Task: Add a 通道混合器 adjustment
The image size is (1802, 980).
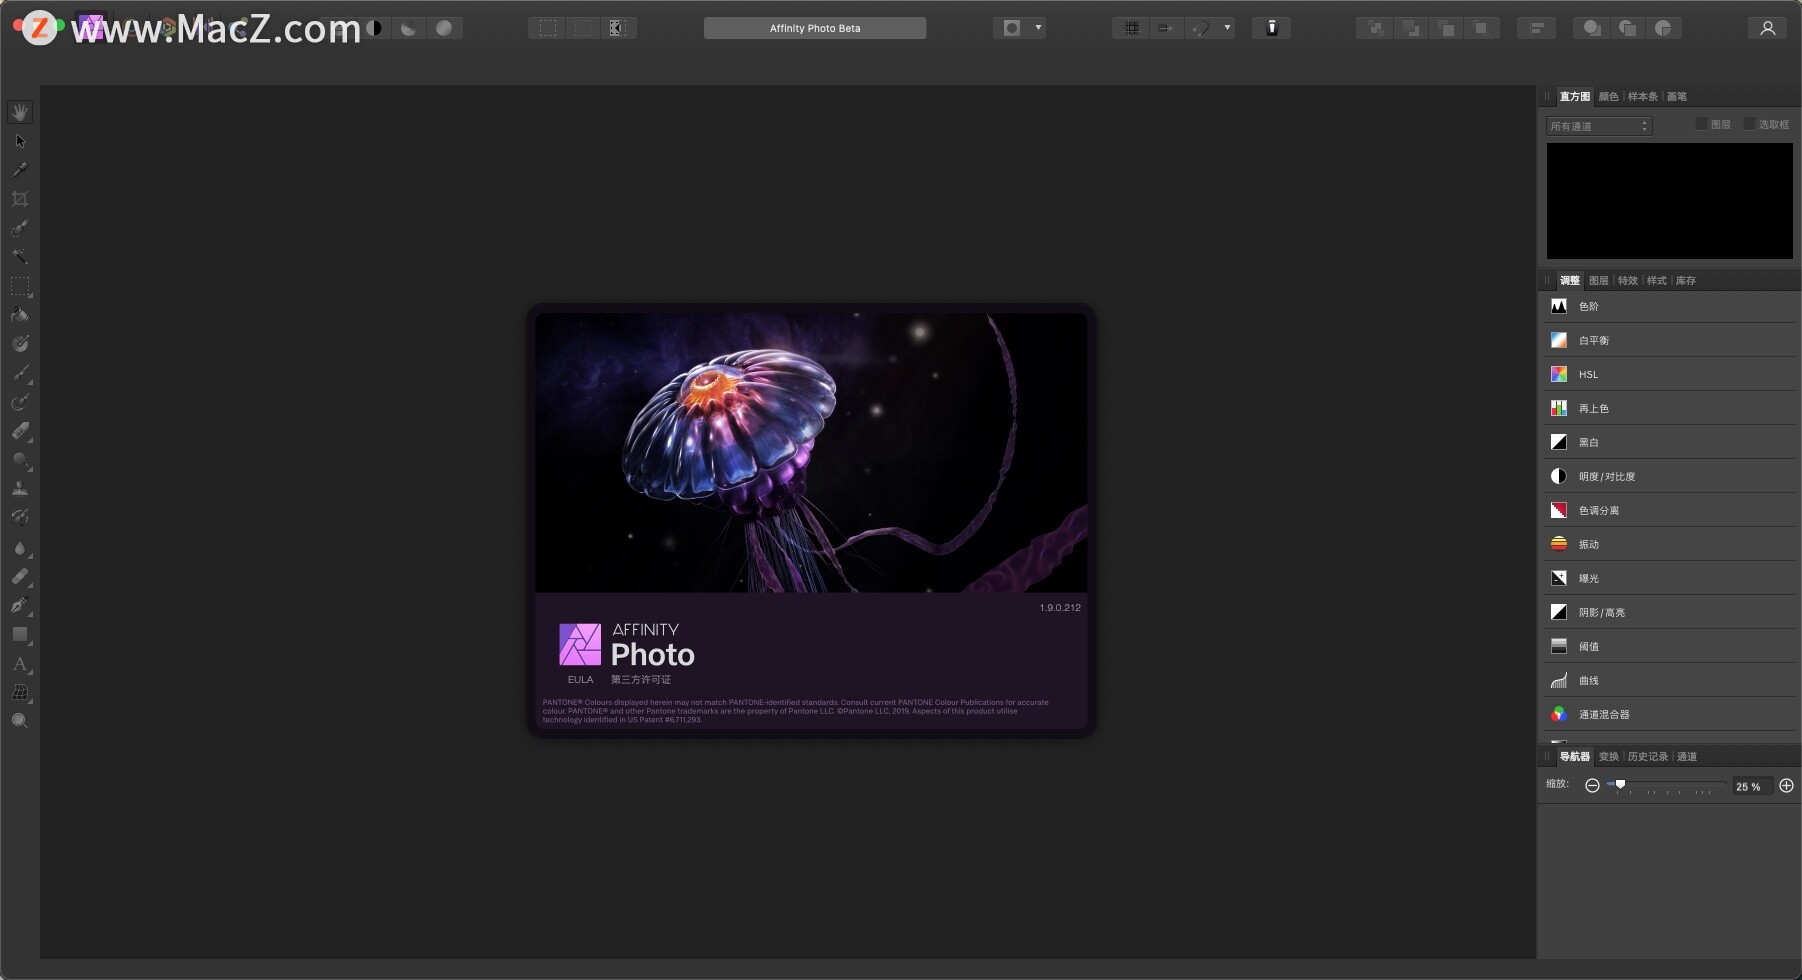Action: 1670,715
